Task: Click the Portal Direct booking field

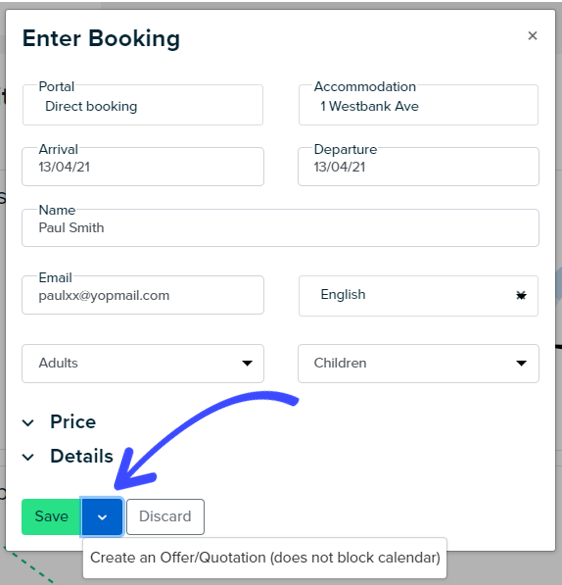Action: pyautogui.click(x=143, y=105)
